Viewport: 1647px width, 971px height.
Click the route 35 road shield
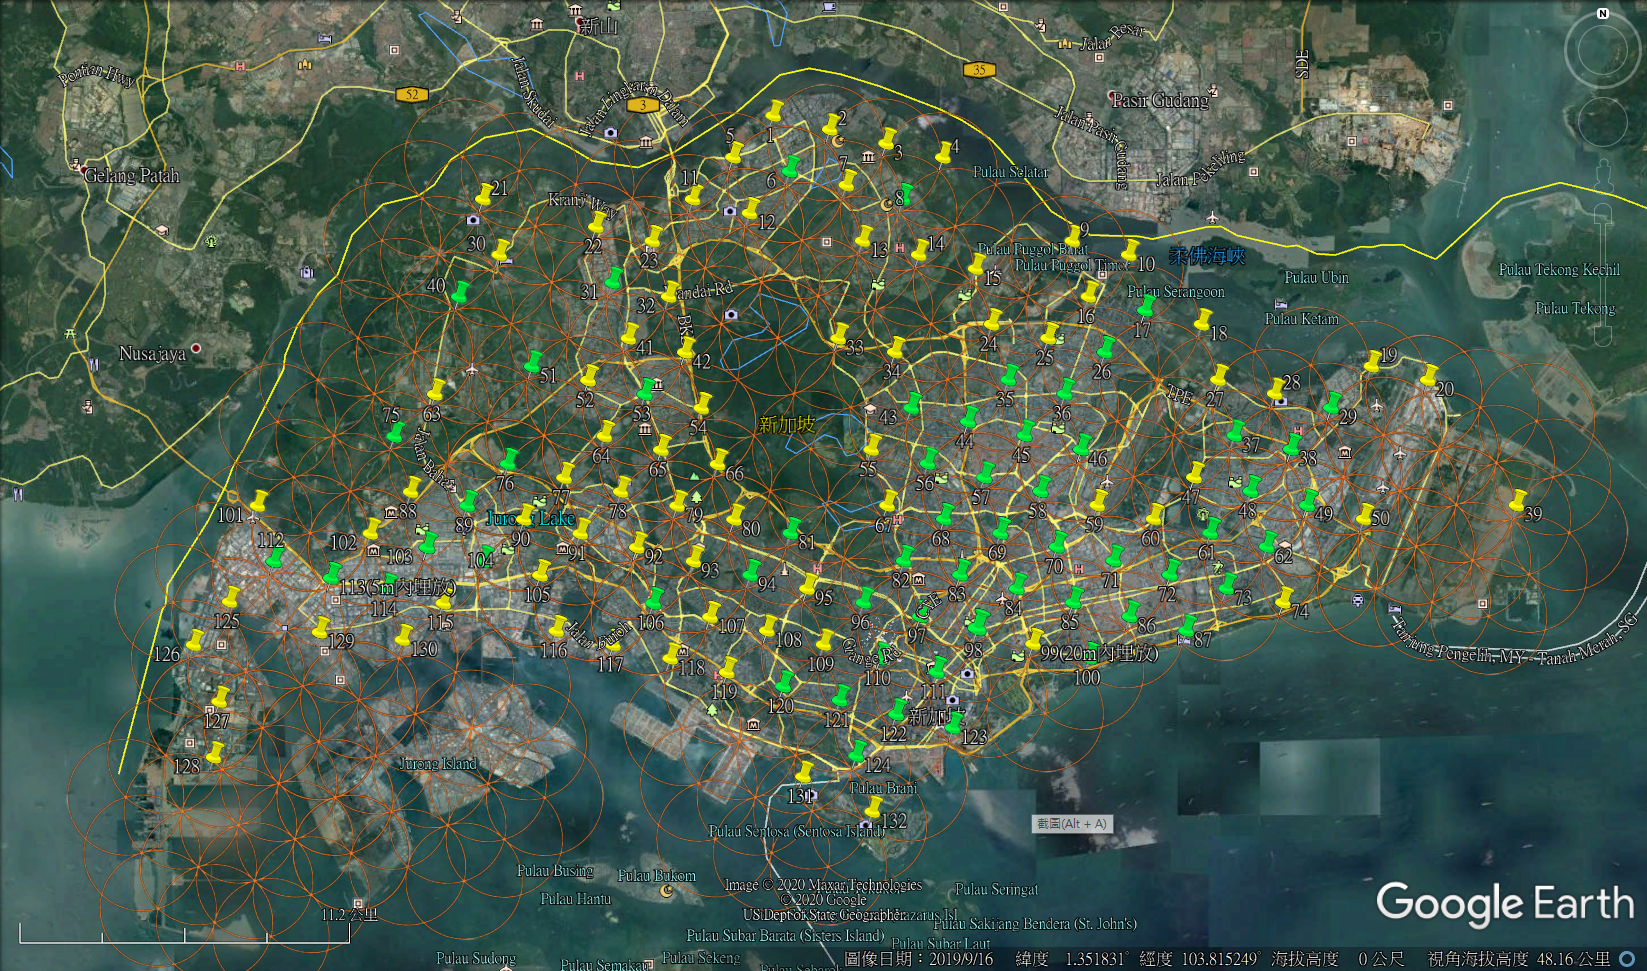(x=979, y=70)
